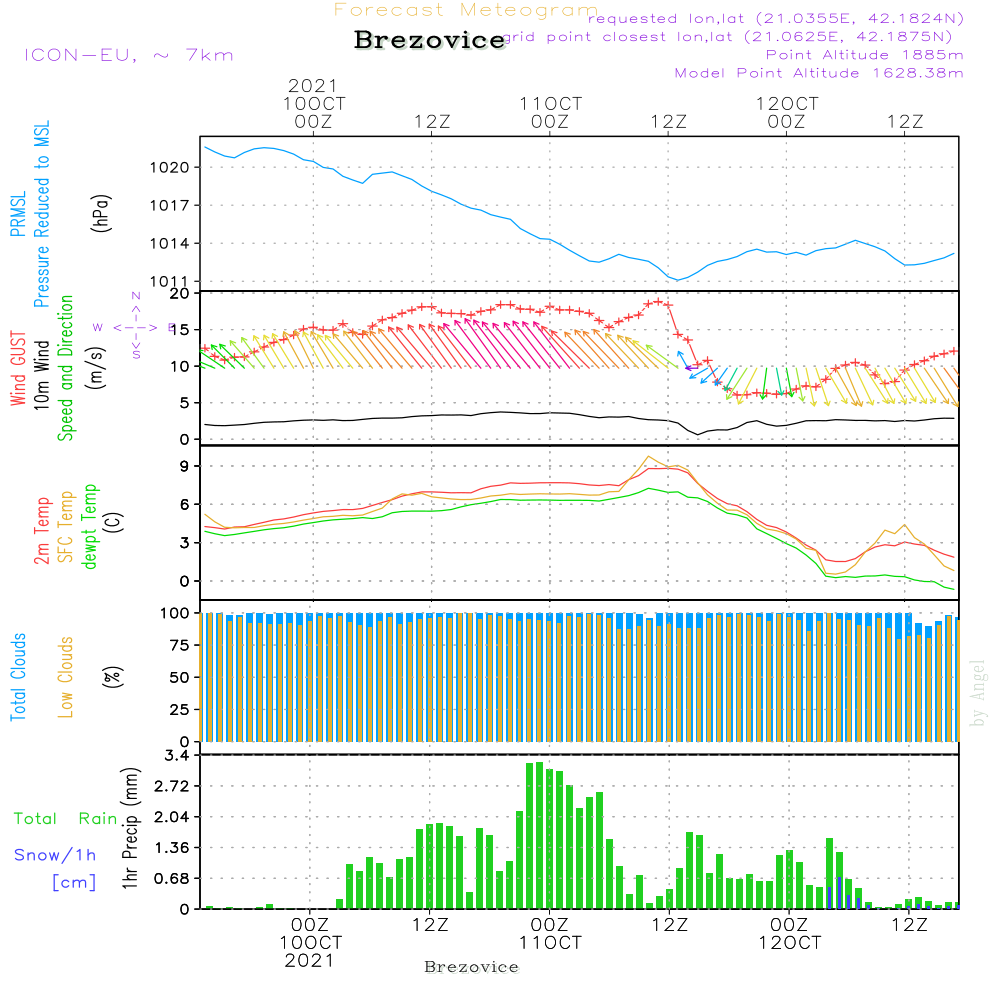Click the Snow/1h blue legend label
The image size is (1000, 1000).
tap(55, 855)
